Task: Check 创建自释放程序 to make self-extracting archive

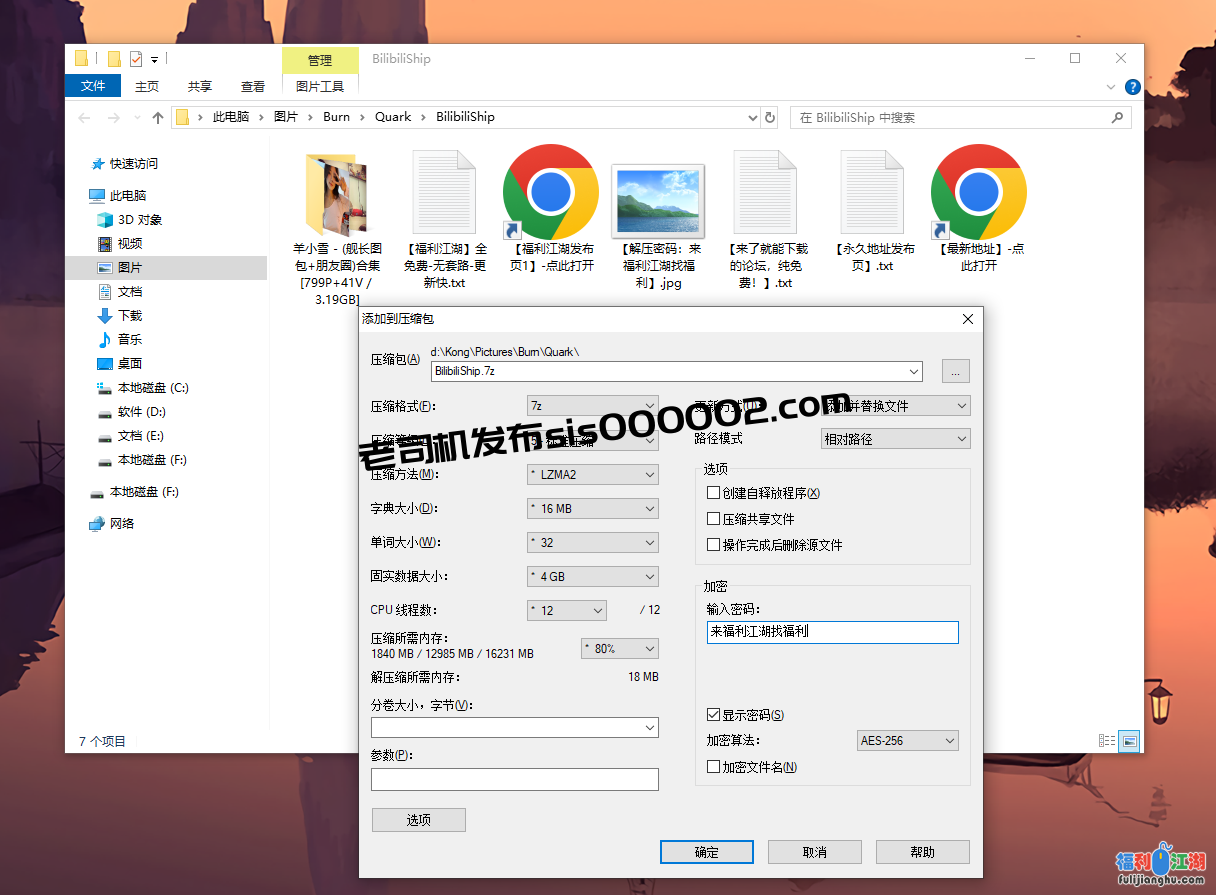Action: [712, 493]
